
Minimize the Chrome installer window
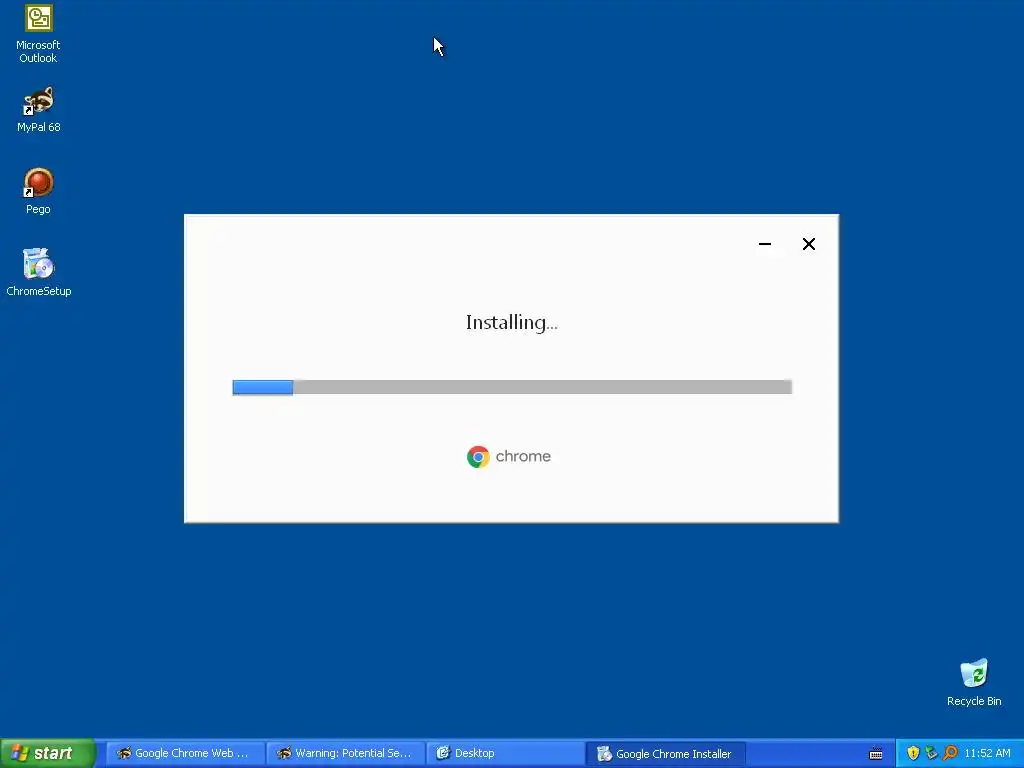click(x=765, y=244)
